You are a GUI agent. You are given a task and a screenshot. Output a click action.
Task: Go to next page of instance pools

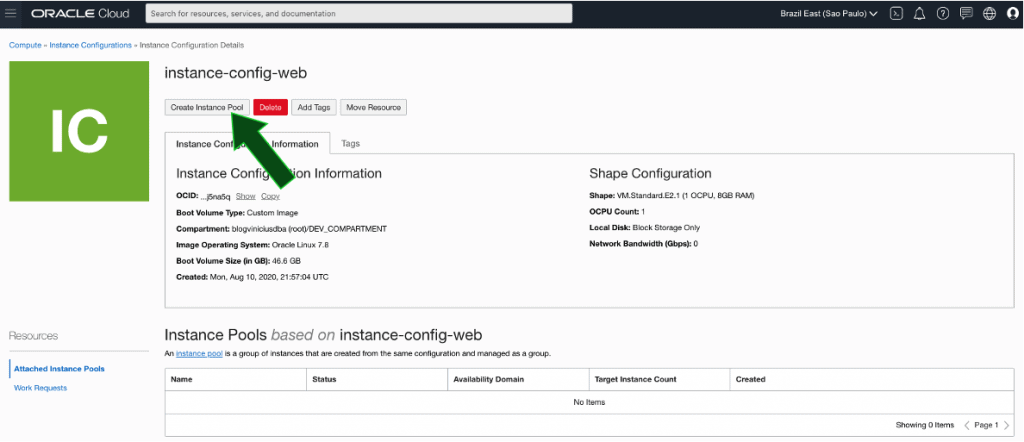(x=1004, y=425)
